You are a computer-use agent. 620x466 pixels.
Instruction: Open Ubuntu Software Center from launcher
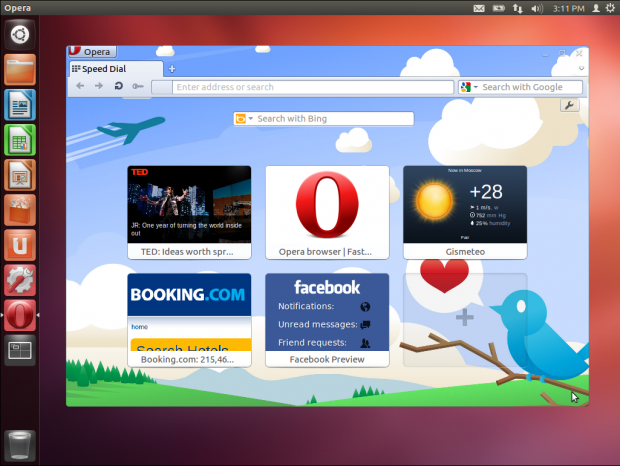pyautogui.click(x=20, y=210)
